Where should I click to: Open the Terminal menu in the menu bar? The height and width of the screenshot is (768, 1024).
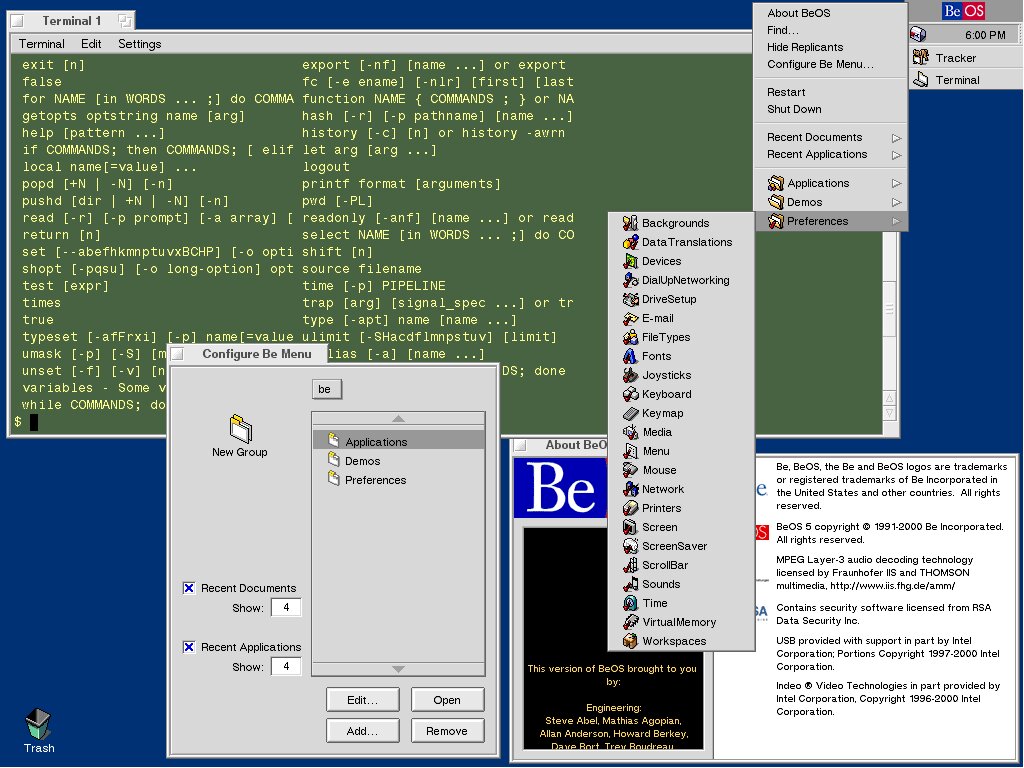(41, 44)
